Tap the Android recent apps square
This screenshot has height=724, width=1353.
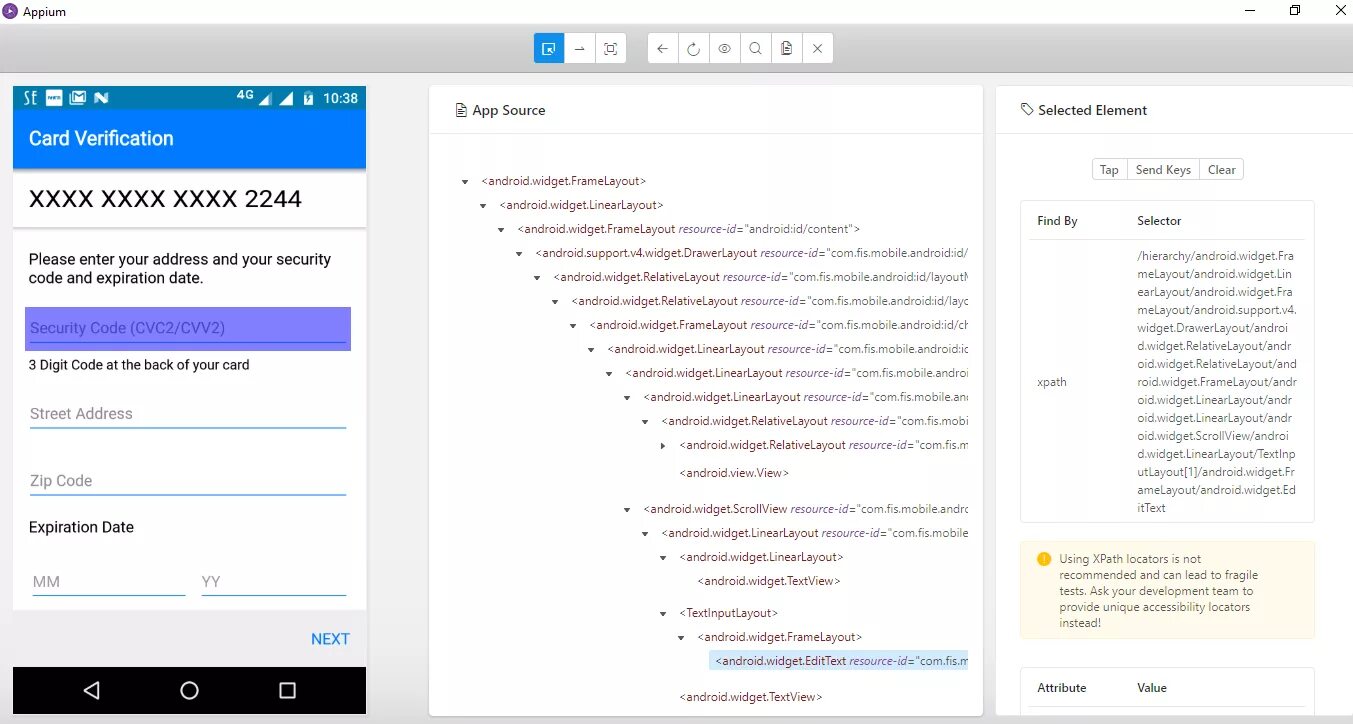point(288,690)
